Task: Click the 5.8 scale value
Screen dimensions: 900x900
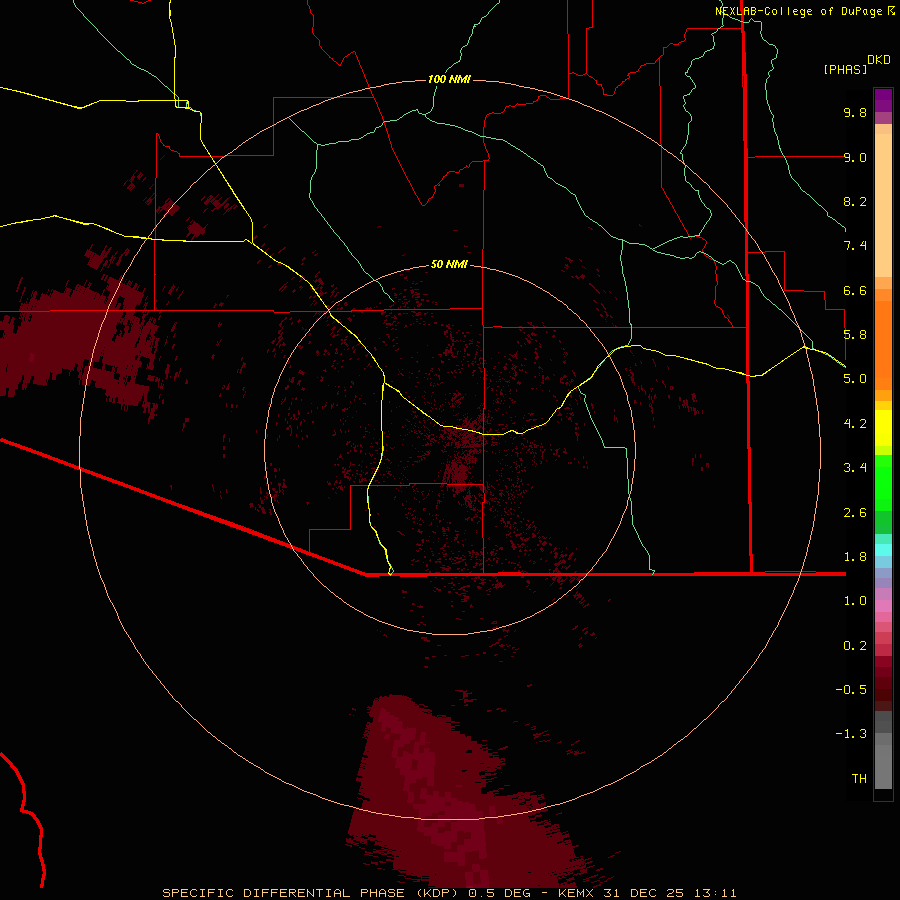Action: pos(855,335)
